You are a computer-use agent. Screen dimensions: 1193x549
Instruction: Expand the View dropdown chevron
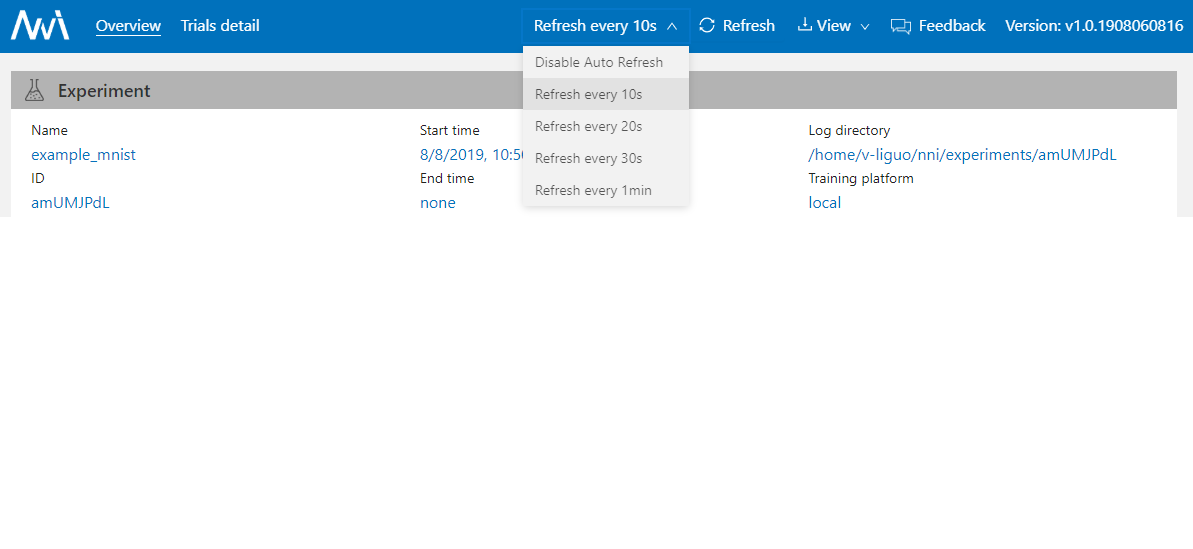point(865,27)
